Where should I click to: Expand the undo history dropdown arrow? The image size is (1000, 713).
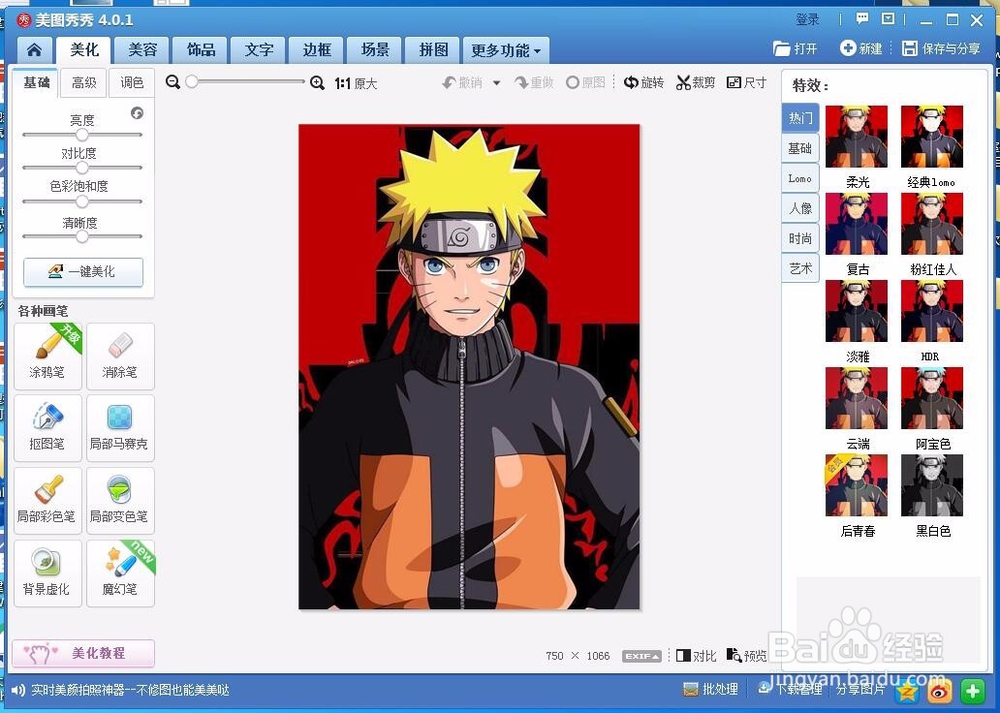[x=497, y=83]
